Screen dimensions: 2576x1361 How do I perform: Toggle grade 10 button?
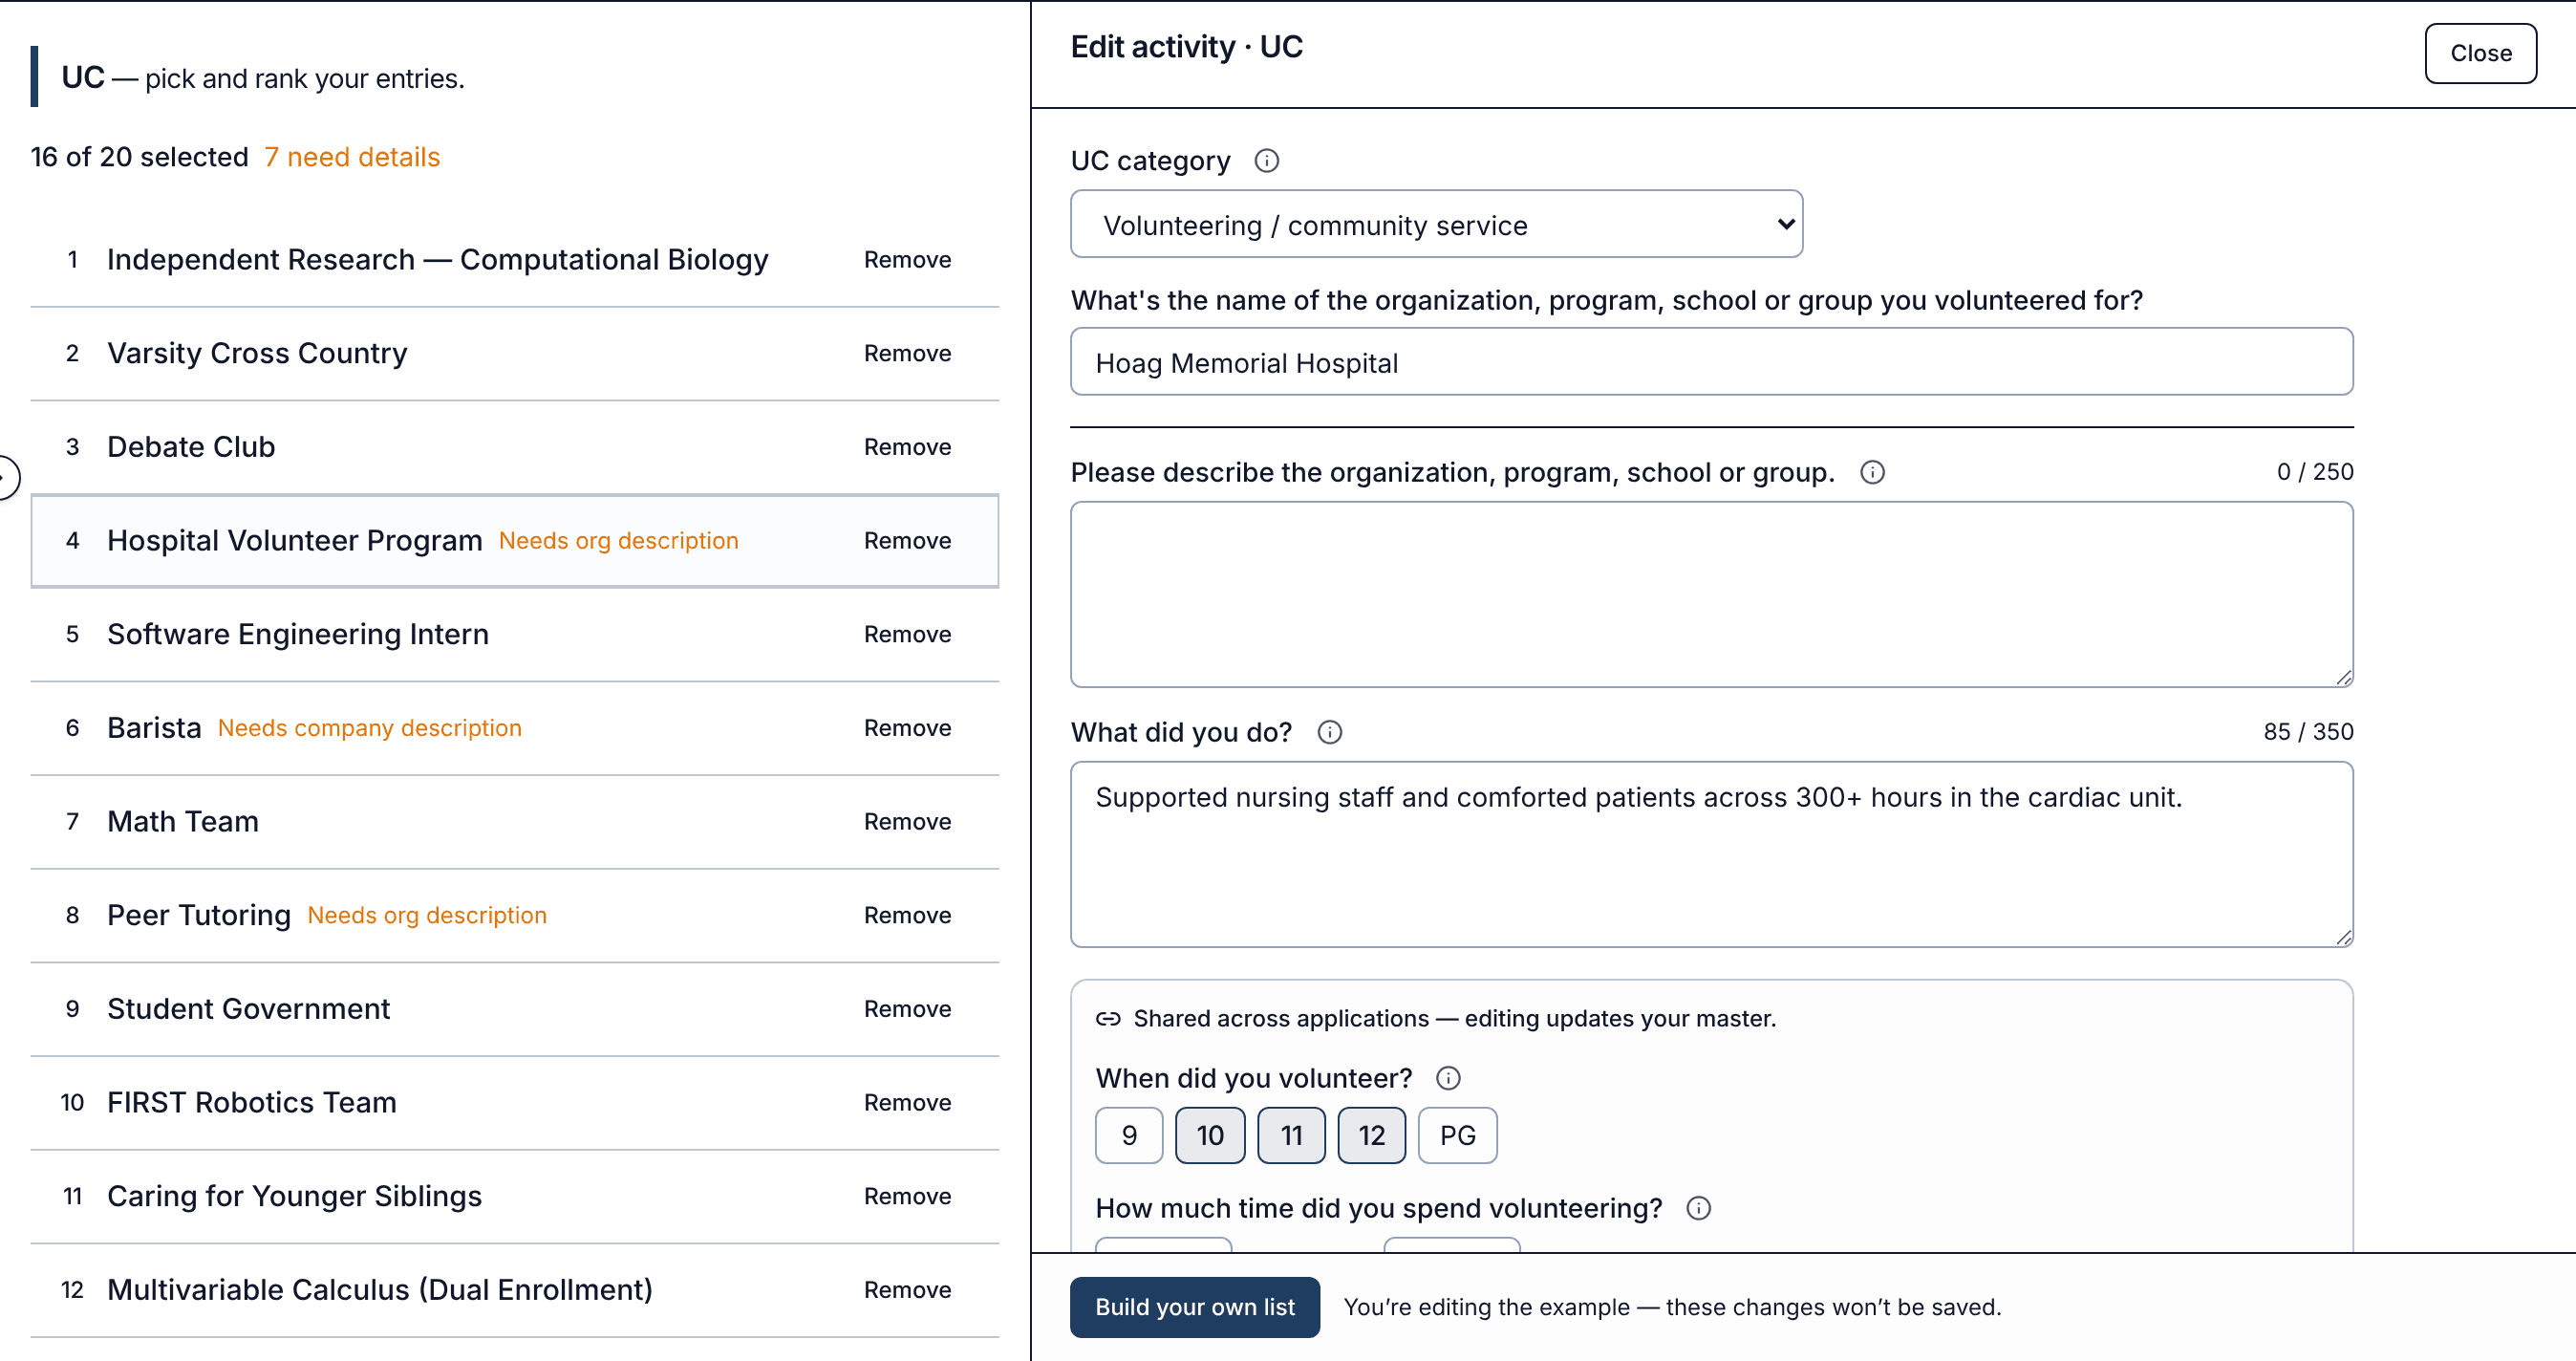point(1210,1135)
